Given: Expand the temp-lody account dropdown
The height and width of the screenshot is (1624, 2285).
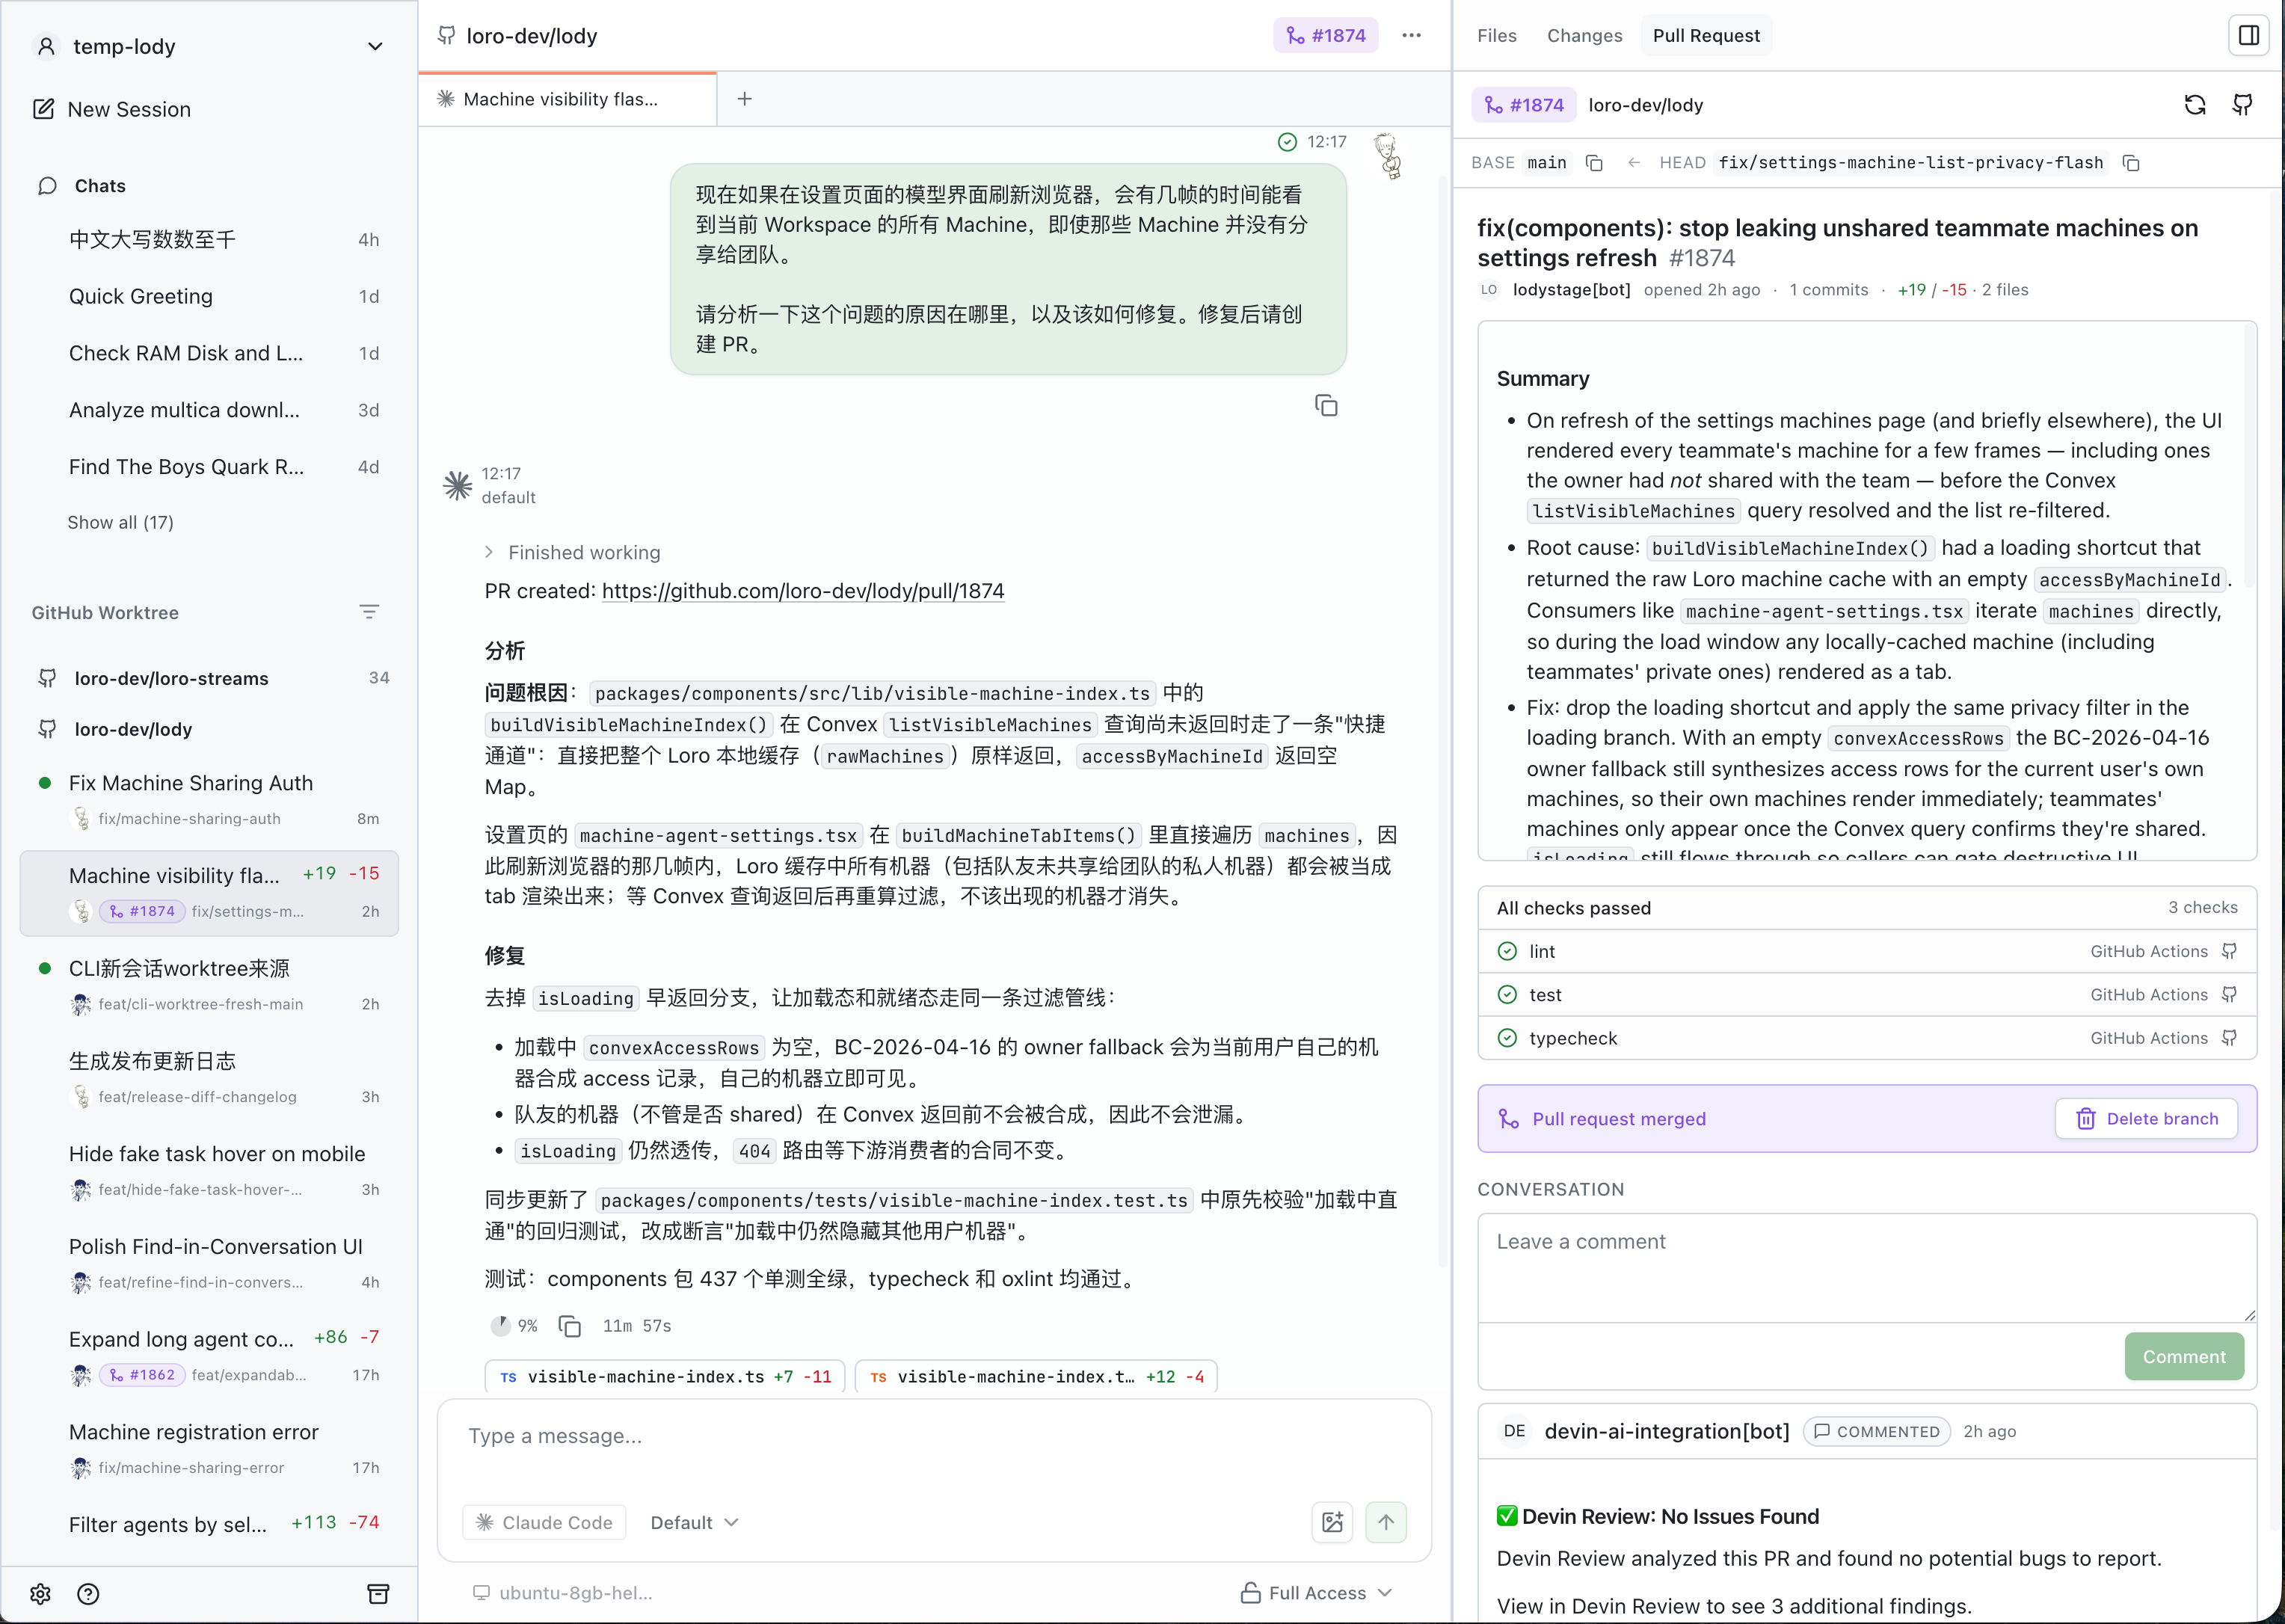Looking at the screenshot, I should (375, 46).
